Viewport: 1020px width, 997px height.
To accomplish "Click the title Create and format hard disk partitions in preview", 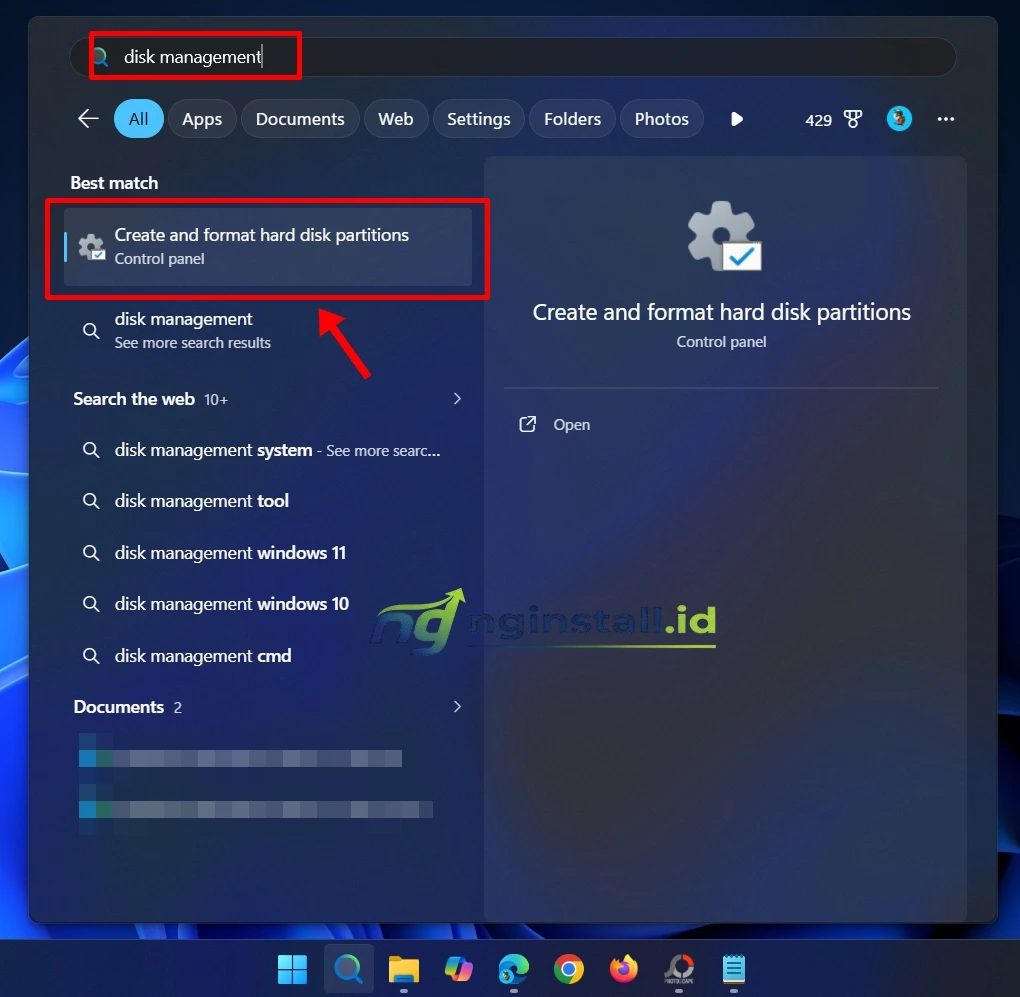I will click(x=721, y=312).
